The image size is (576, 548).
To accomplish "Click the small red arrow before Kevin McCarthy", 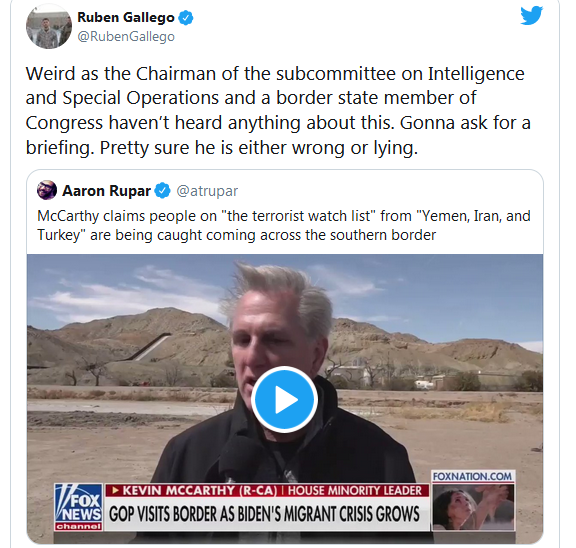I will click(x=115, y=490).
